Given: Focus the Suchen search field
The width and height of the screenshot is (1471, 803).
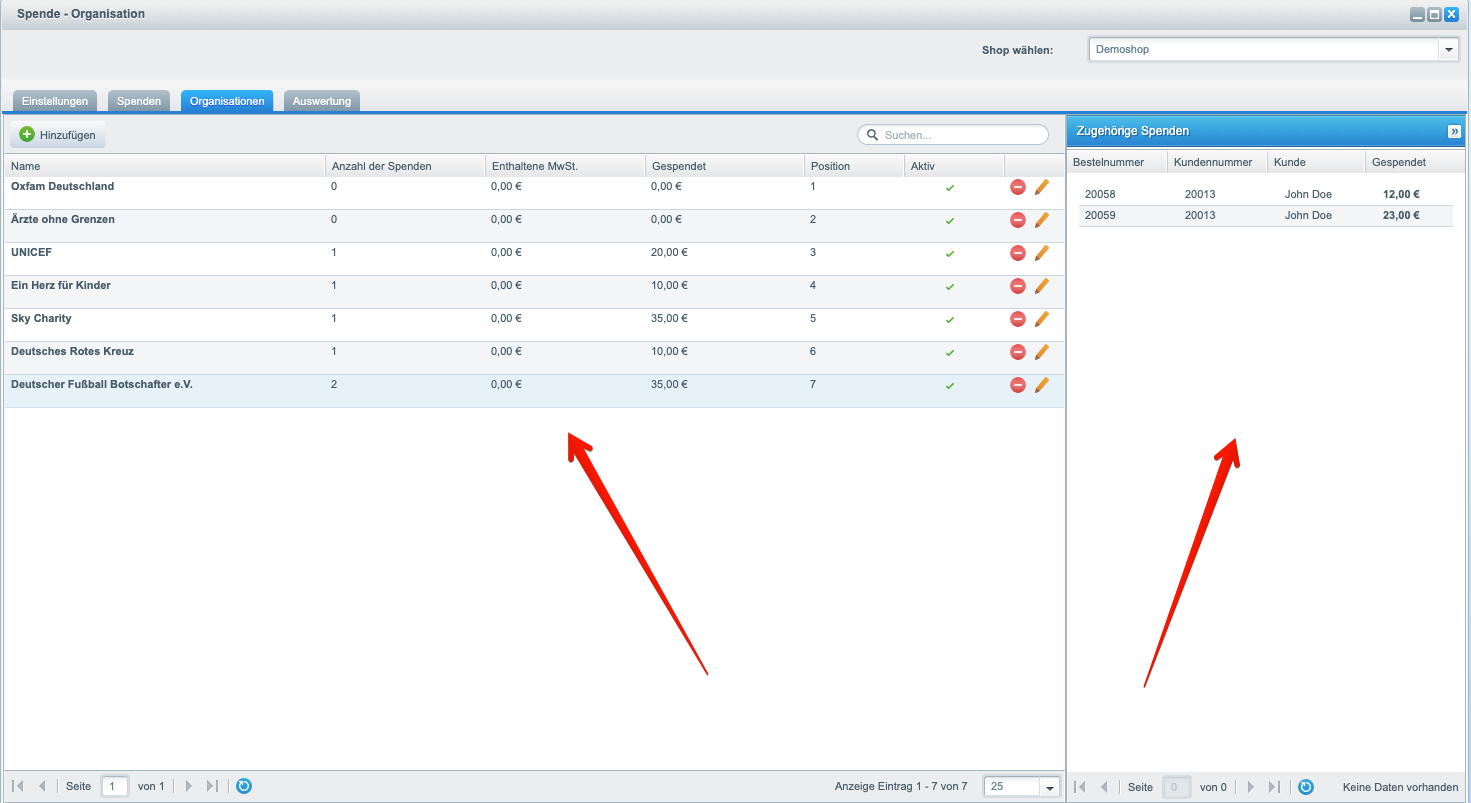Looking at the screenshot, I should point(953,135).
